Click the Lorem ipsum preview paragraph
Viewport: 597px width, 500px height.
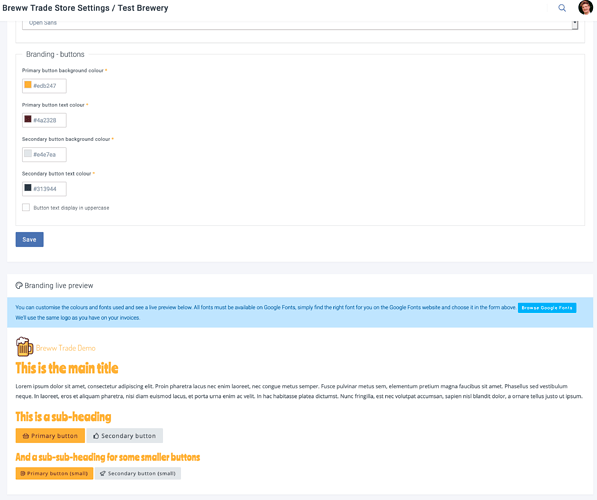click(x=299, y=391)
